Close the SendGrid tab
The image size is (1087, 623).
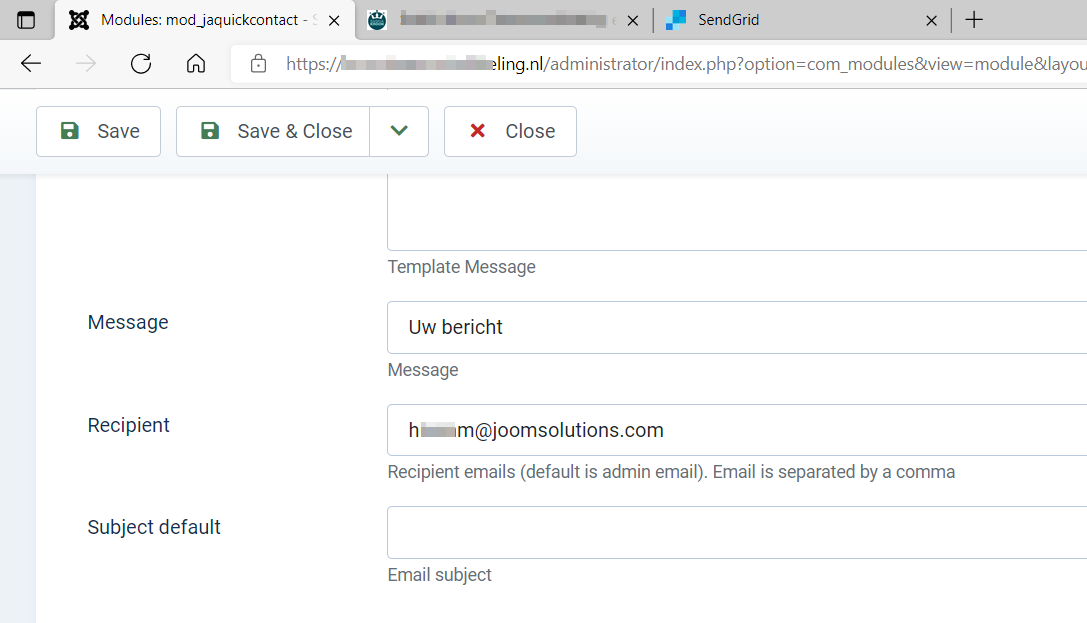pyautogui.click(x=932, y=20)
